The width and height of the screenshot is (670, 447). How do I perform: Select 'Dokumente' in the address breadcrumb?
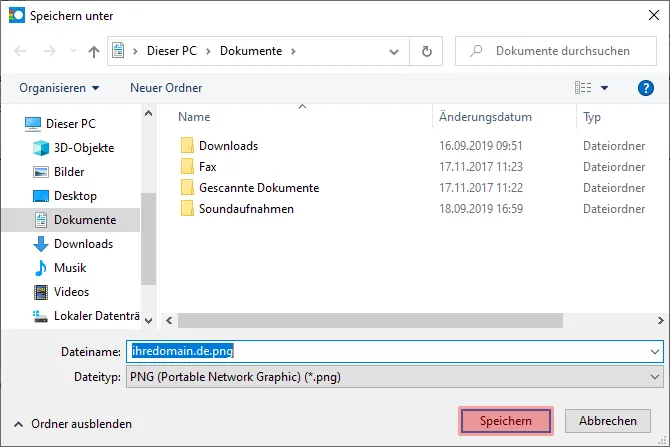click(251, 51)
